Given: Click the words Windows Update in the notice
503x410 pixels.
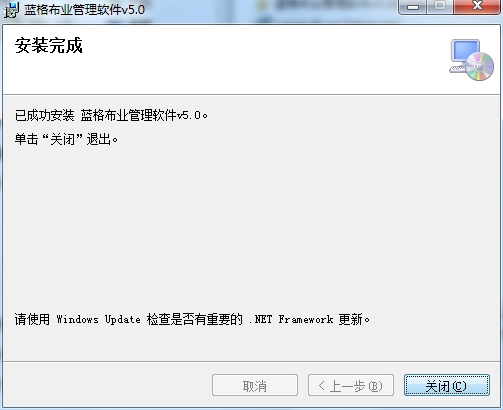Looking at the screenshot, I should pos(98,319).
